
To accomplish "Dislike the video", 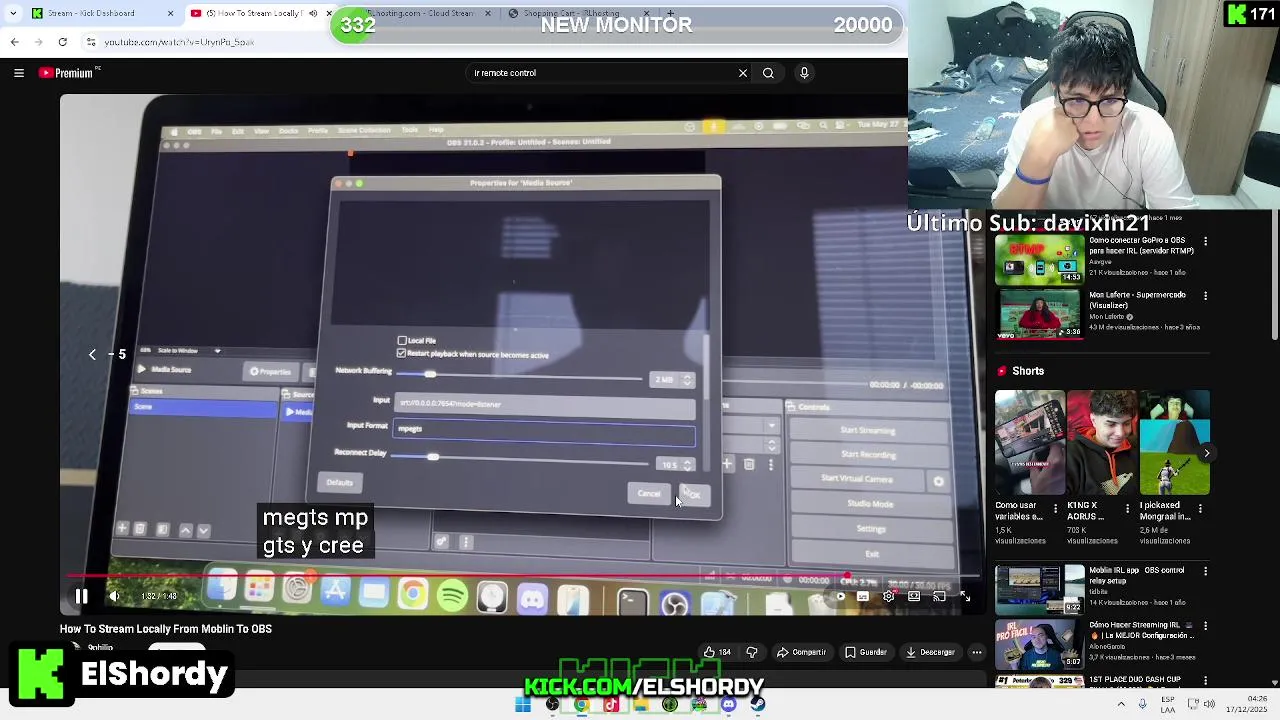I will pyautogui.click(x=752, y=652).
